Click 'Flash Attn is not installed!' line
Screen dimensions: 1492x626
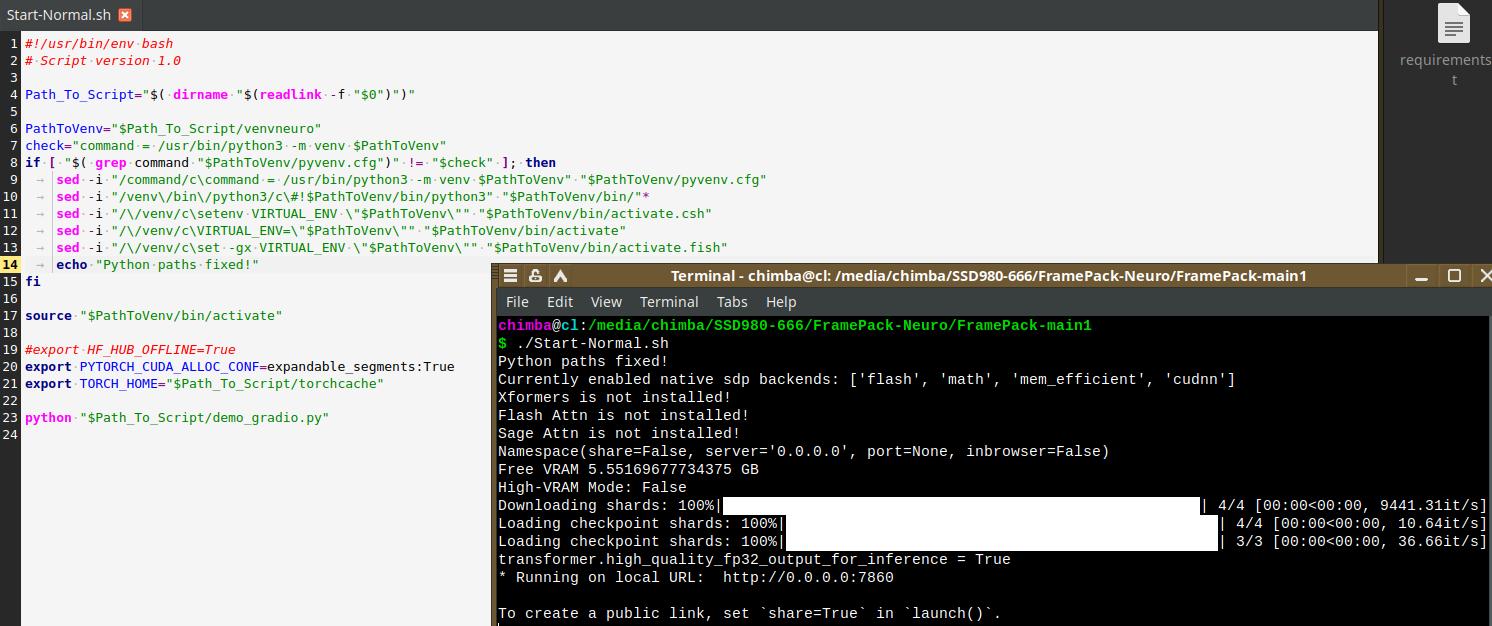point(624,416)
